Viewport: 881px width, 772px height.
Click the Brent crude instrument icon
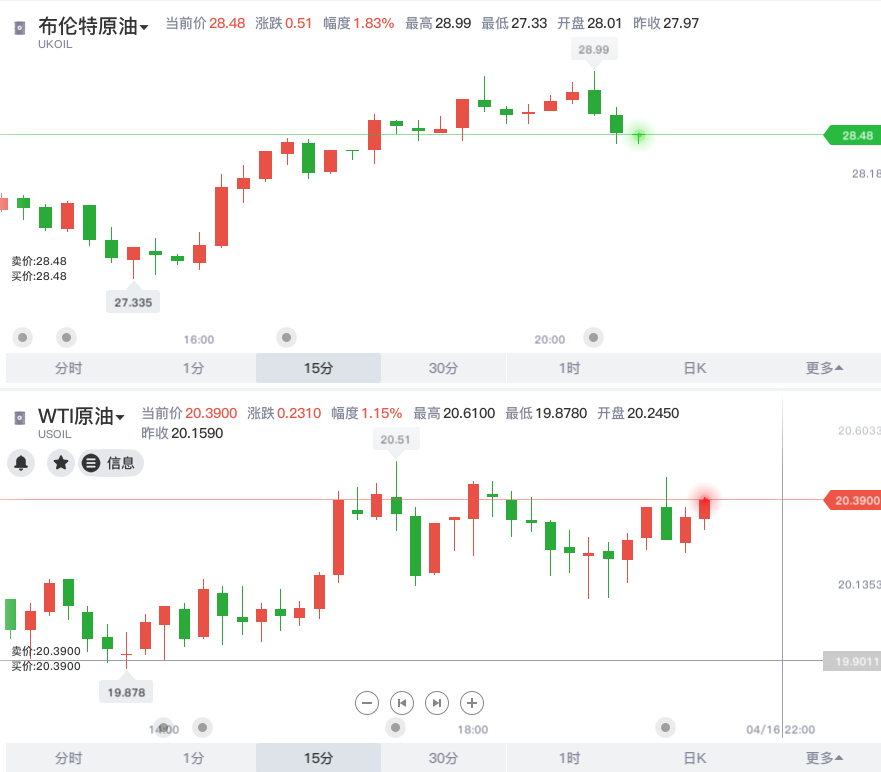(20, 28)
